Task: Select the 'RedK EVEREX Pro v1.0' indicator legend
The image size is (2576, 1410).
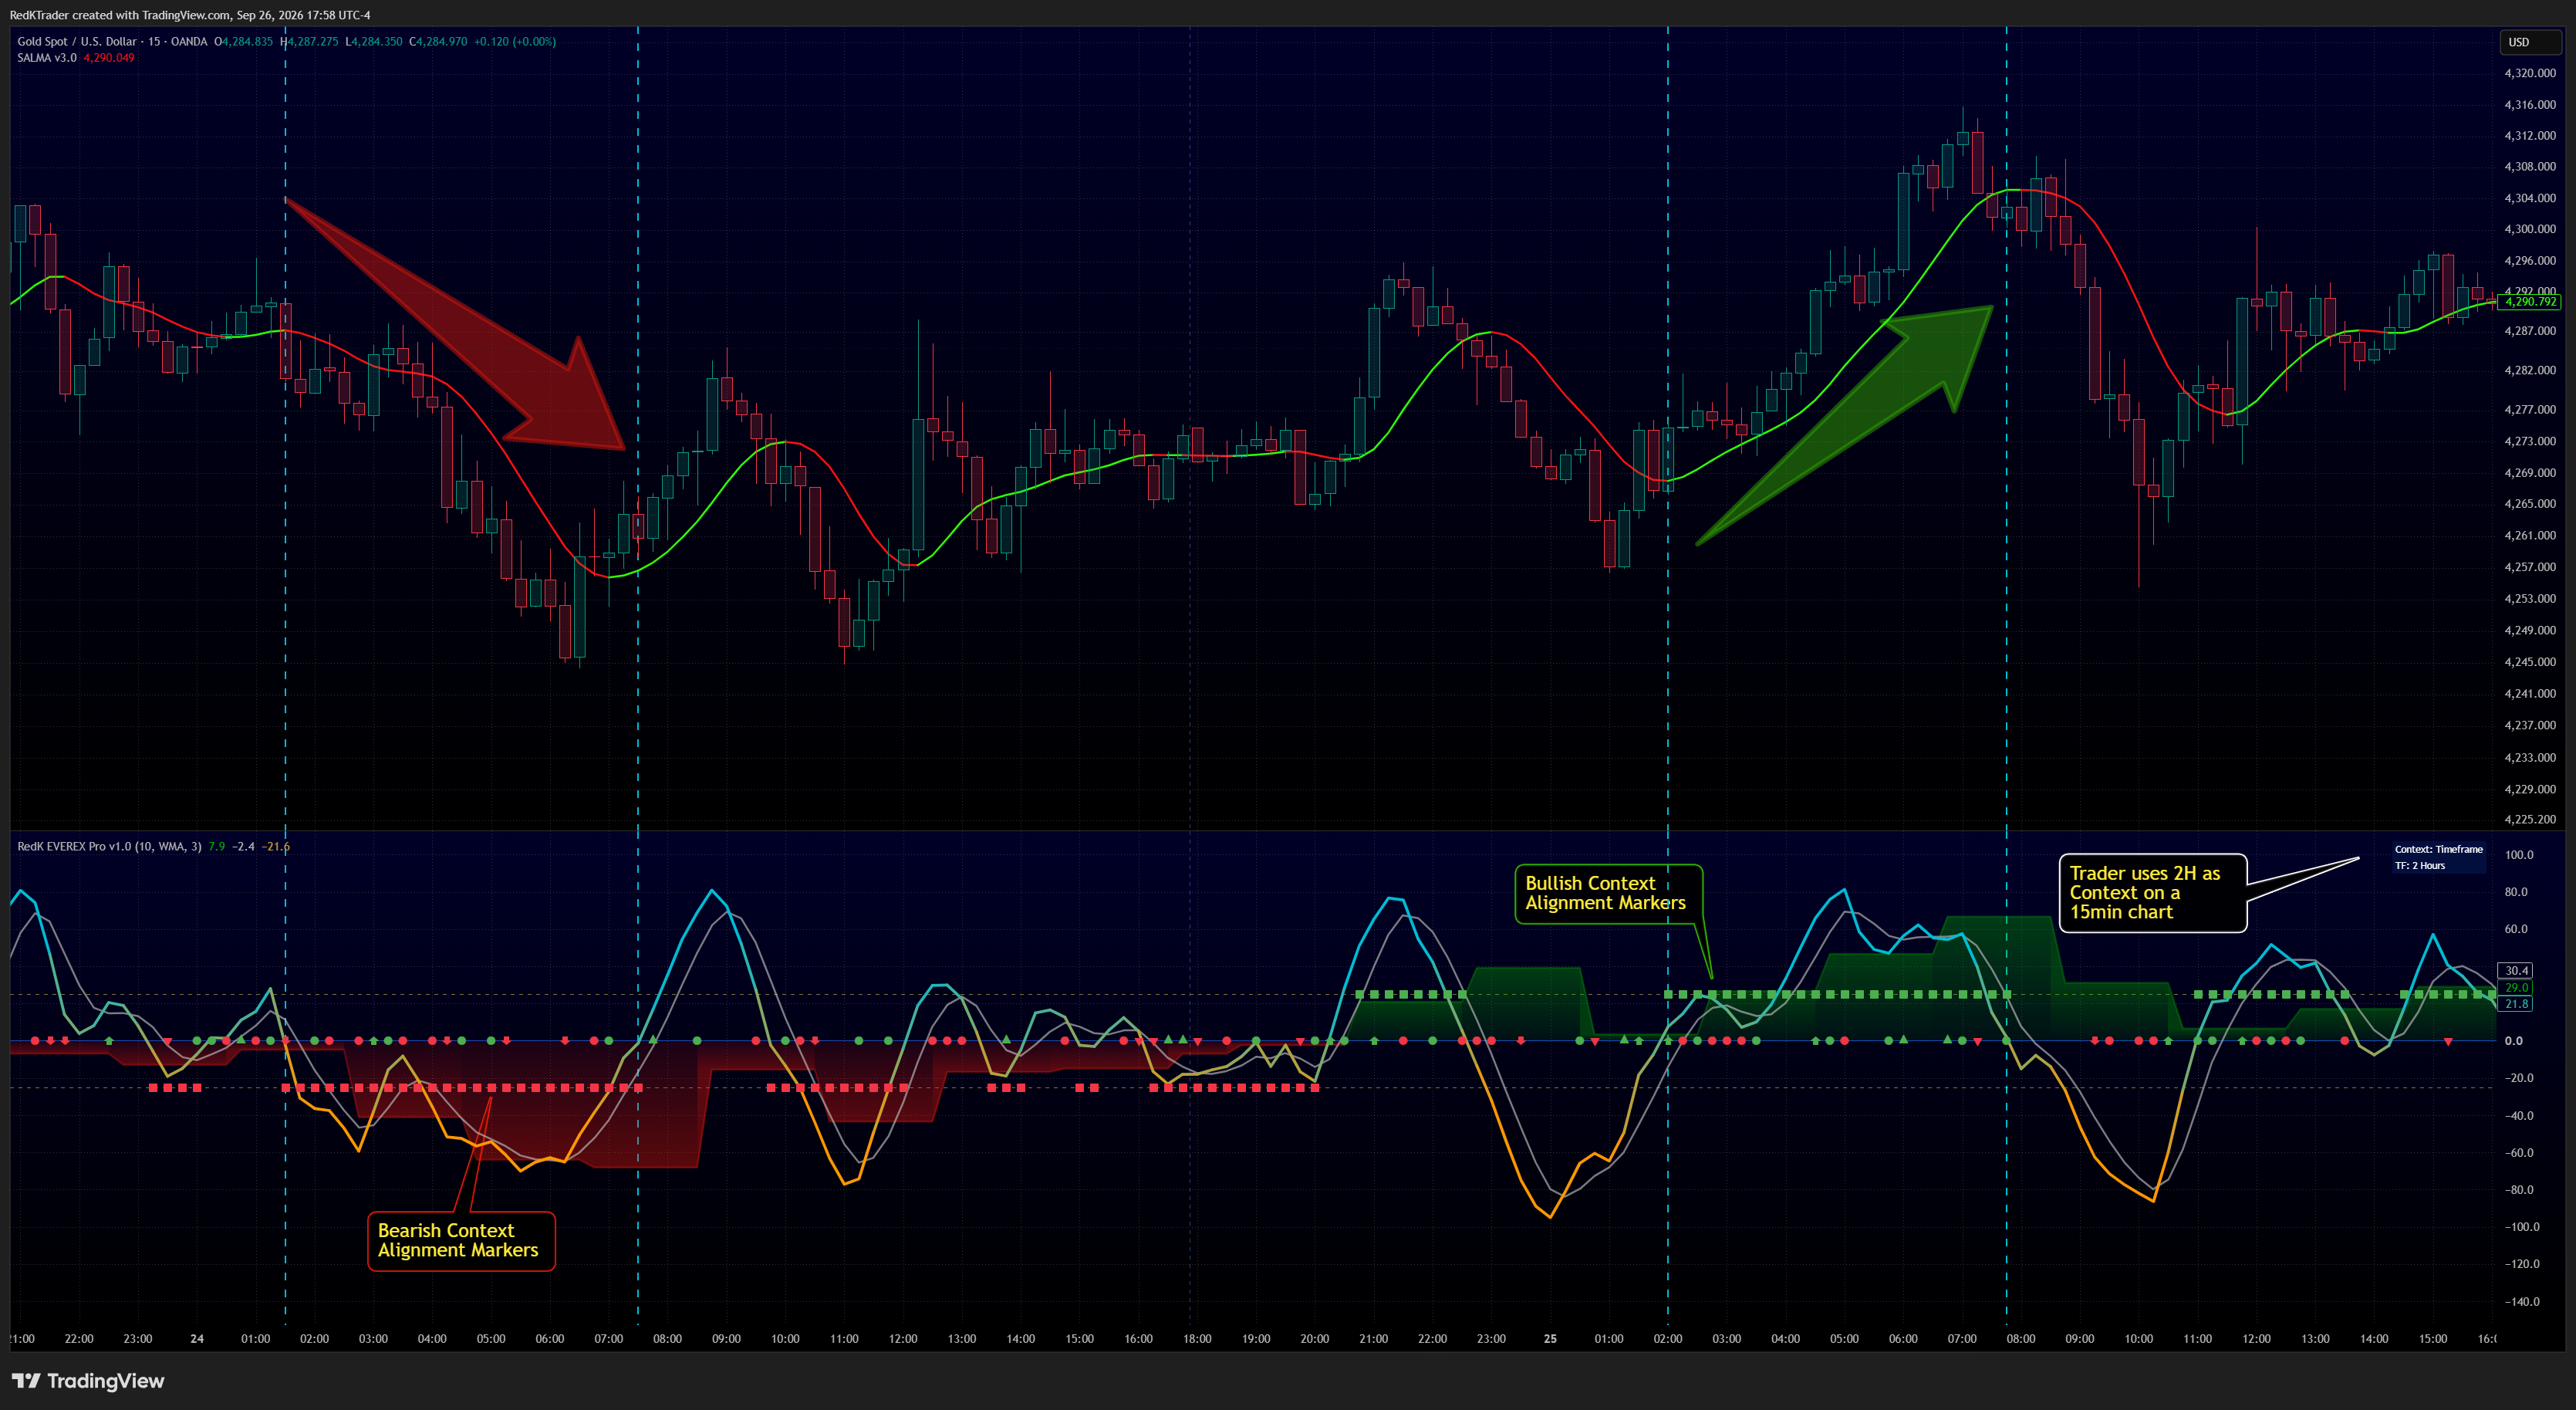Action: pos(109,846)
